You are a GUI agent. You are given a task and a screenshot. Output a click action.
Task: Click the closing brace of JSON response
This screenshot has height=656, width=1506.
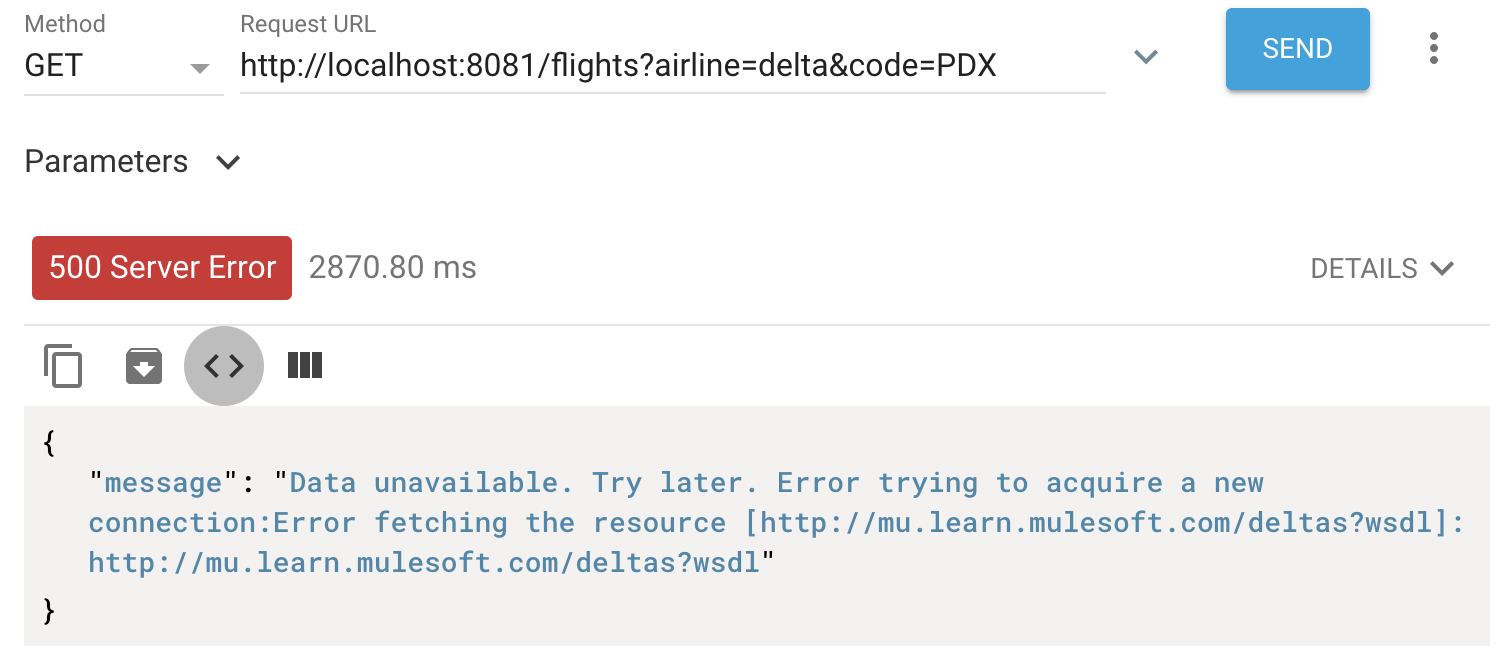click(x=49, y=607)
